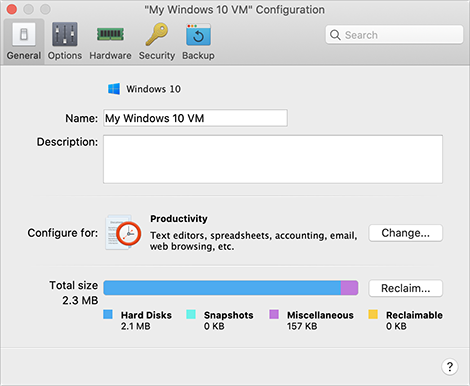The image size is (470, 386).
Task: Click inside the Description text box
Action: coord(273,159)
